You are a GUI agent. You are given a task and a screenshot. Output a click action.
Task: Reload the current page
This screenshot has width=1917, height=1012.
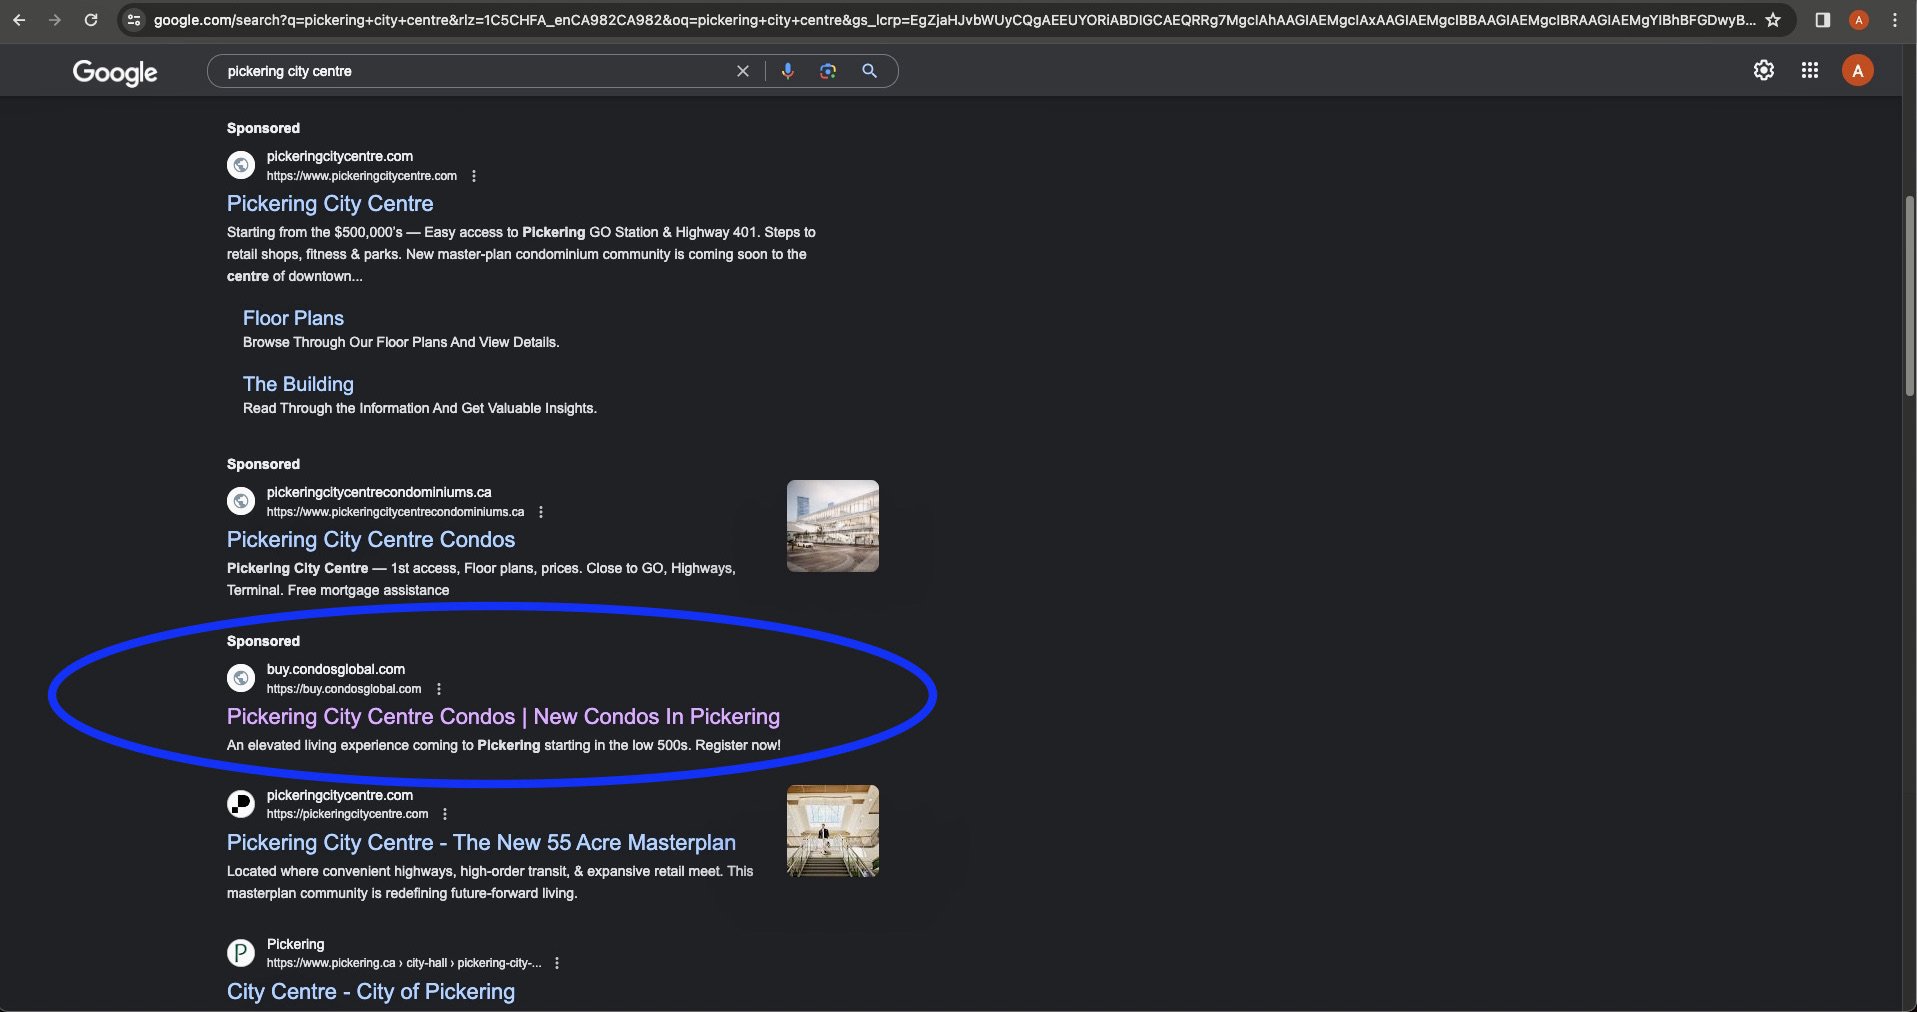(x=91, y=20)
